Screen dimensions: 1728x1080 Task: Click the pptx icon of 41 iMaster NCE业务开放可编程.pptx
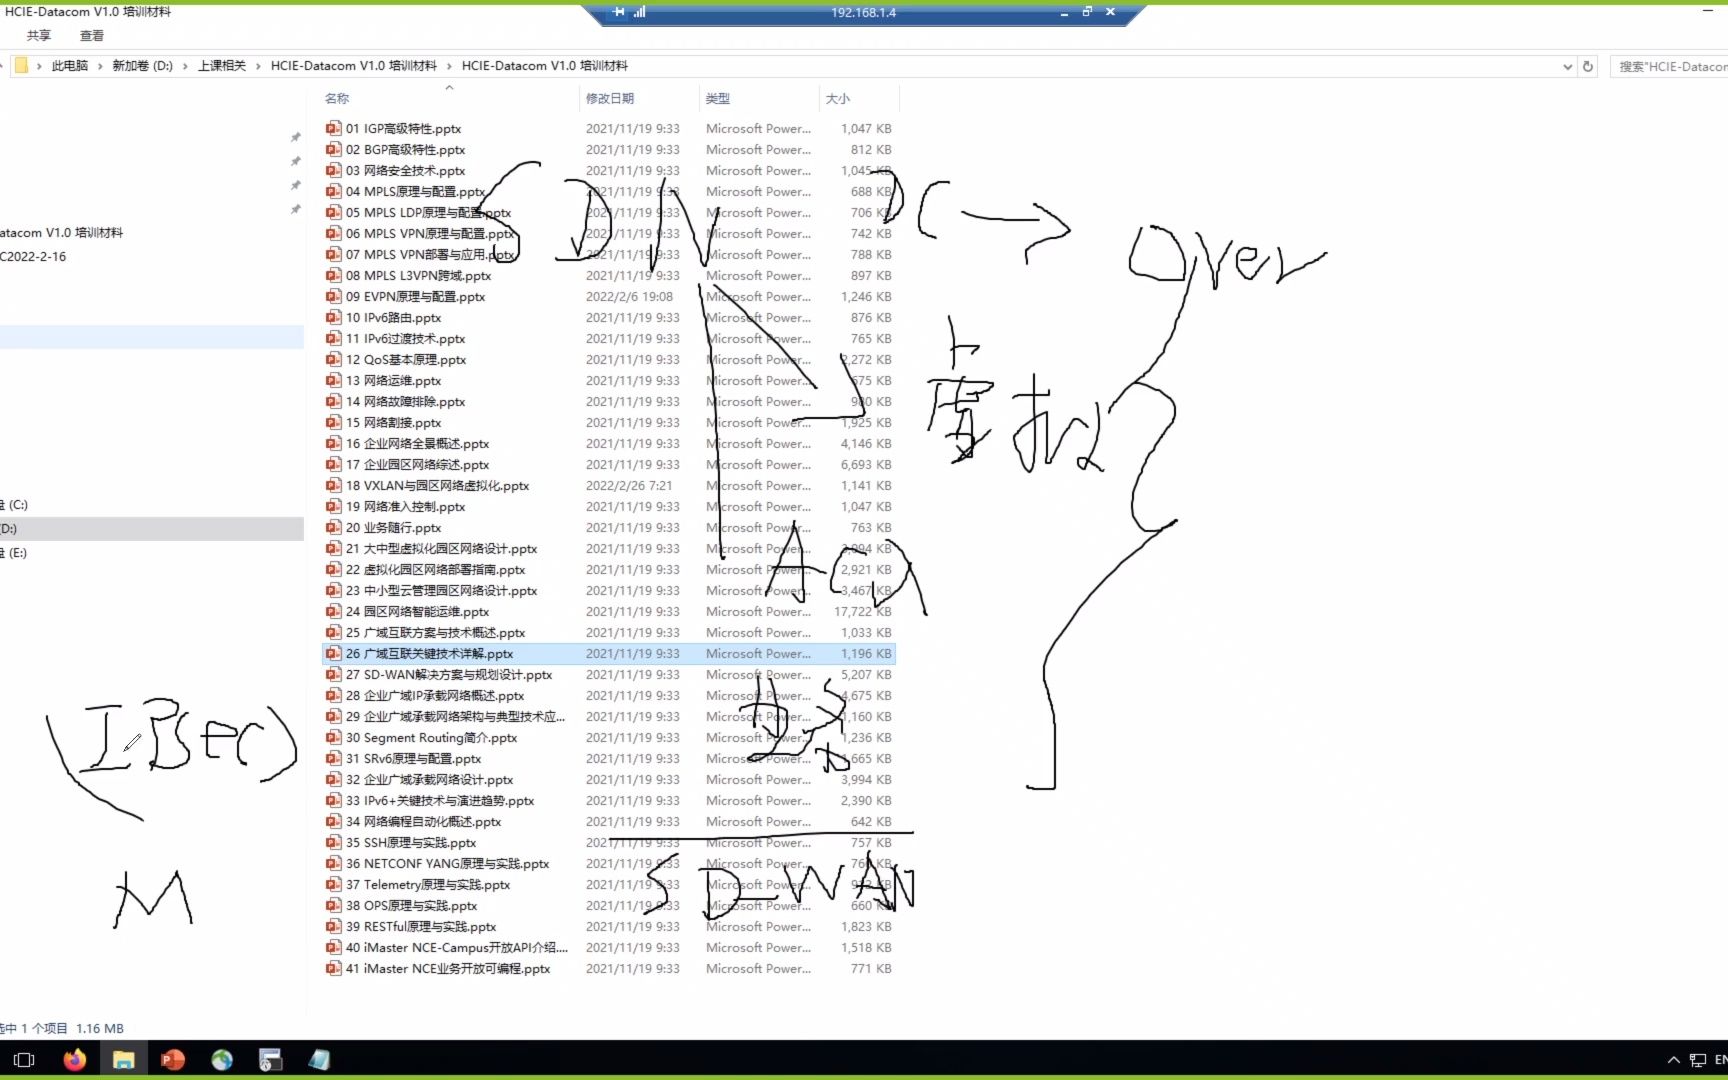[x=333, y=968]
